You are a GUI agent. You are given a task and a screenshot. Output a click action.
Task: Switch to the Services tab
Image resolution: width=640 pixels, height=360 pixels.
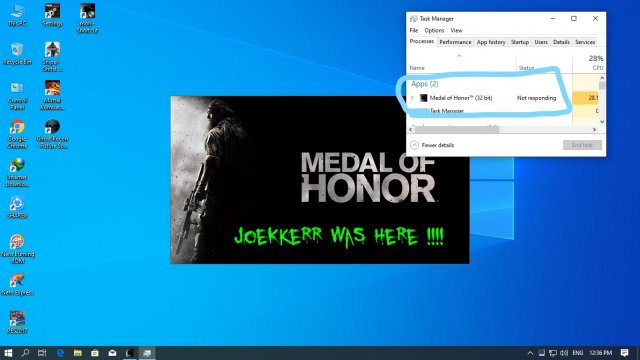pos(585,42)
